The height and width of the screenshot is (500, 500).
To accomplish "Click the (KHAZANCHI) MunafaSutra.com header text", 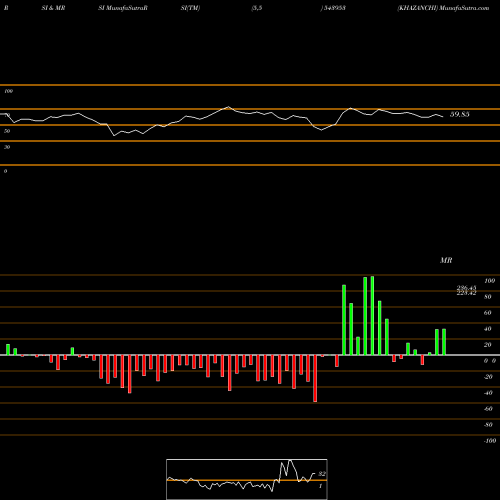I will [443, 8].
